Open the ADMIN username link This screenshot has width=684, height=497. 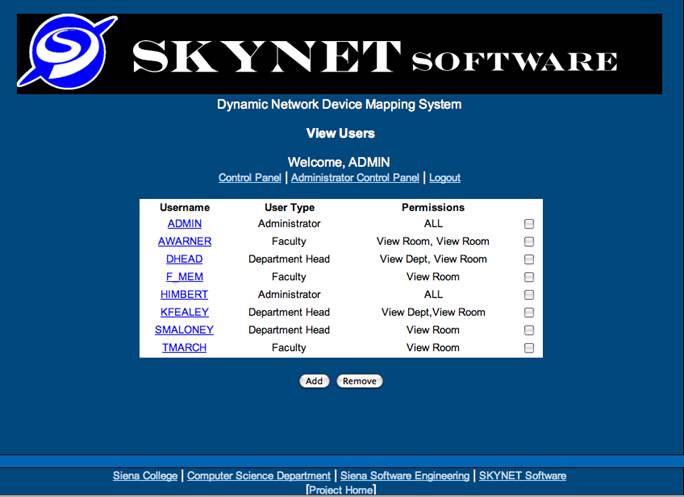(x=184, y=224)
